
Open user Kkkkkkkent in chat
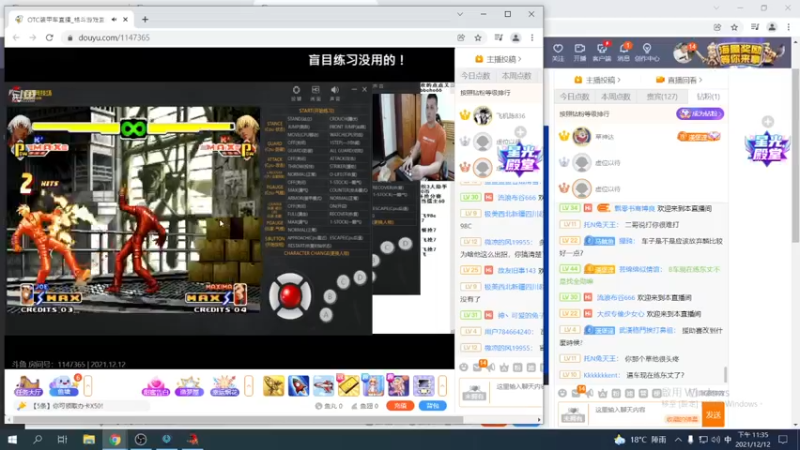pyautogui.click(x=602, y=375)
